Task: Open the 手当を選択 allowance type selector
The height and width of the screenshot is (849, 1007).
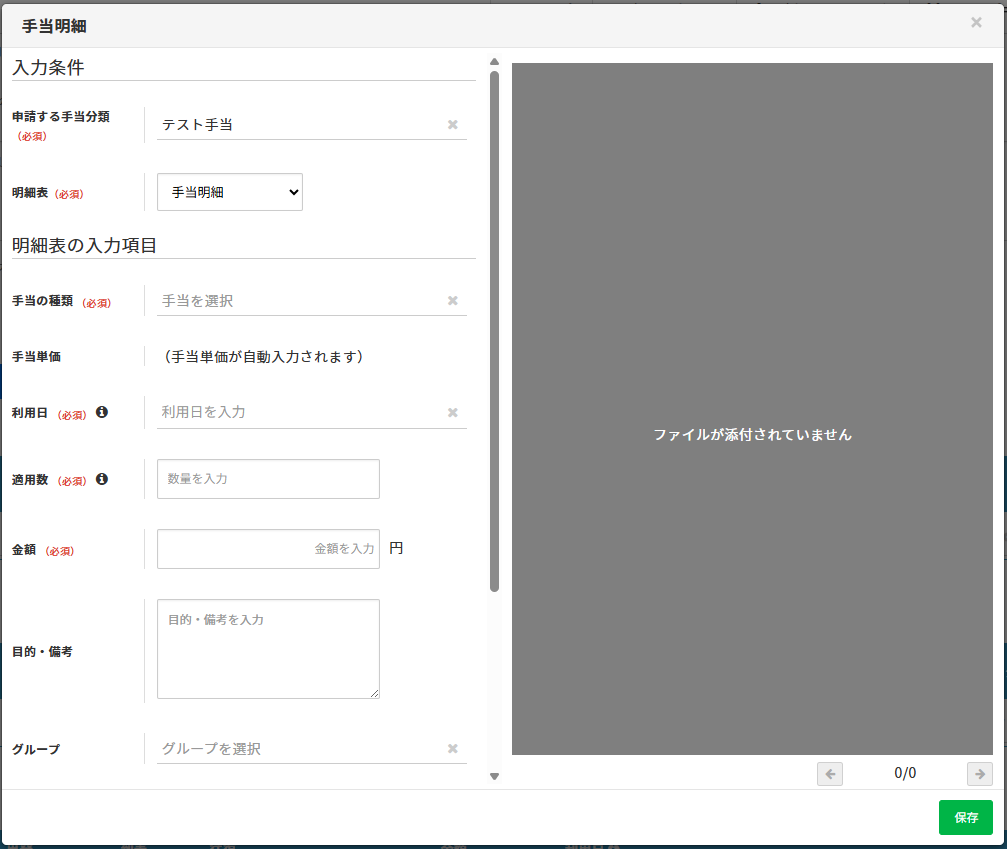Action: [300, 301]
